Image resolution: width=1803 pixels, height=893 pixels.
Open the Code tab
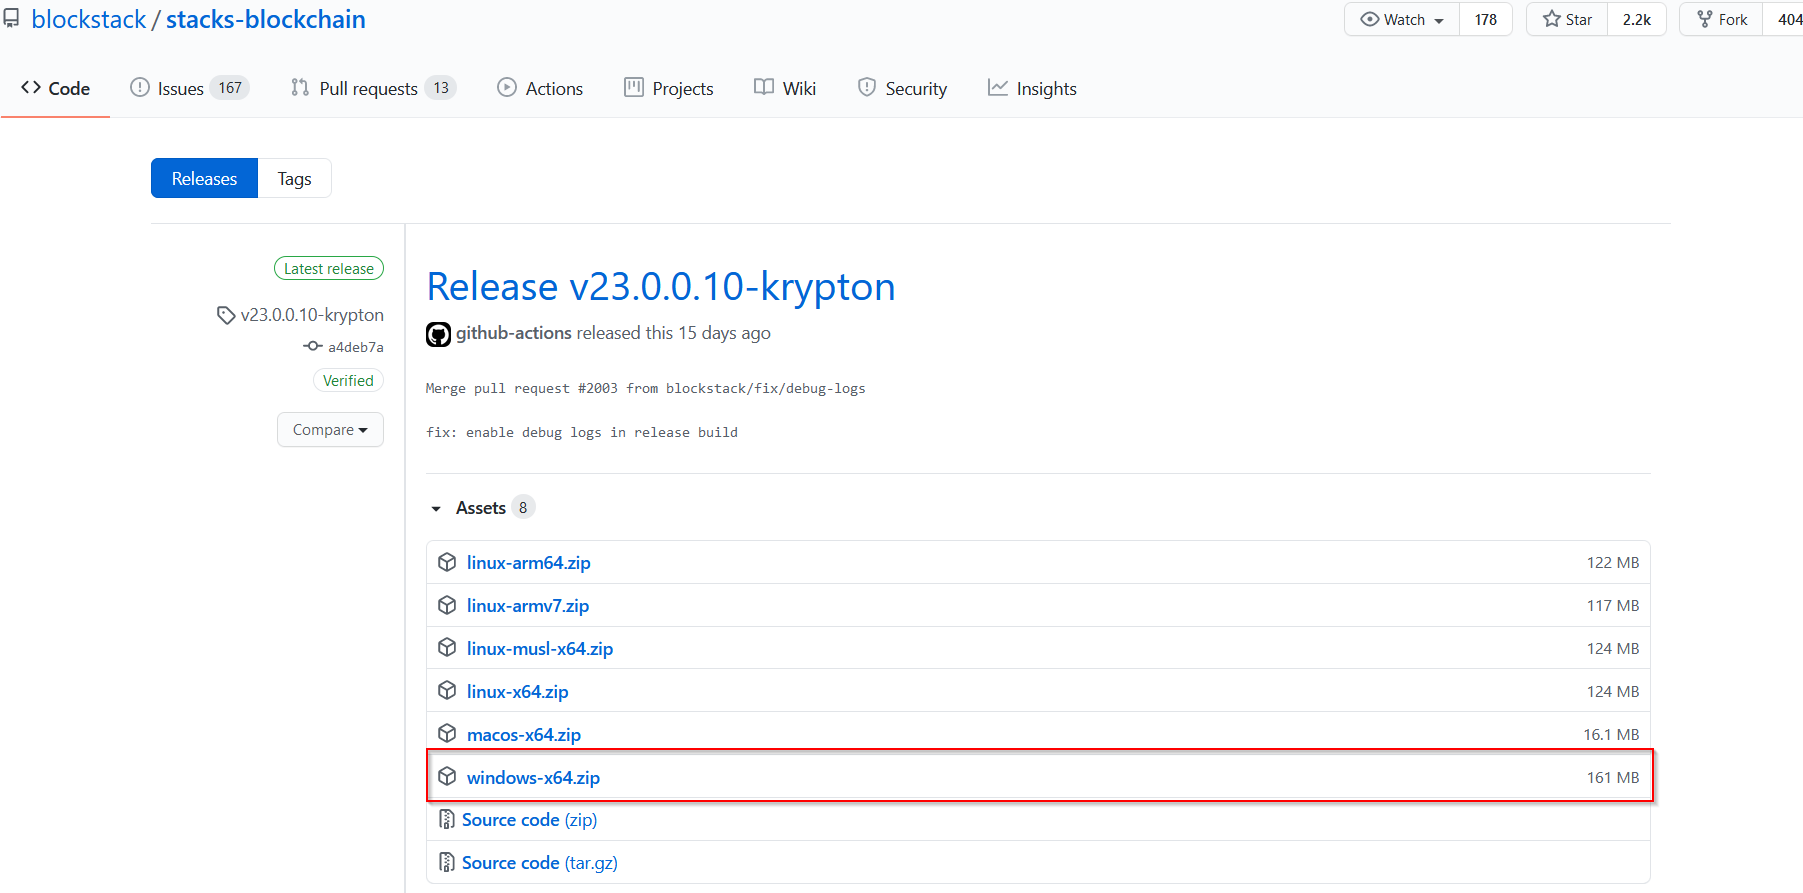click(56, 88)
